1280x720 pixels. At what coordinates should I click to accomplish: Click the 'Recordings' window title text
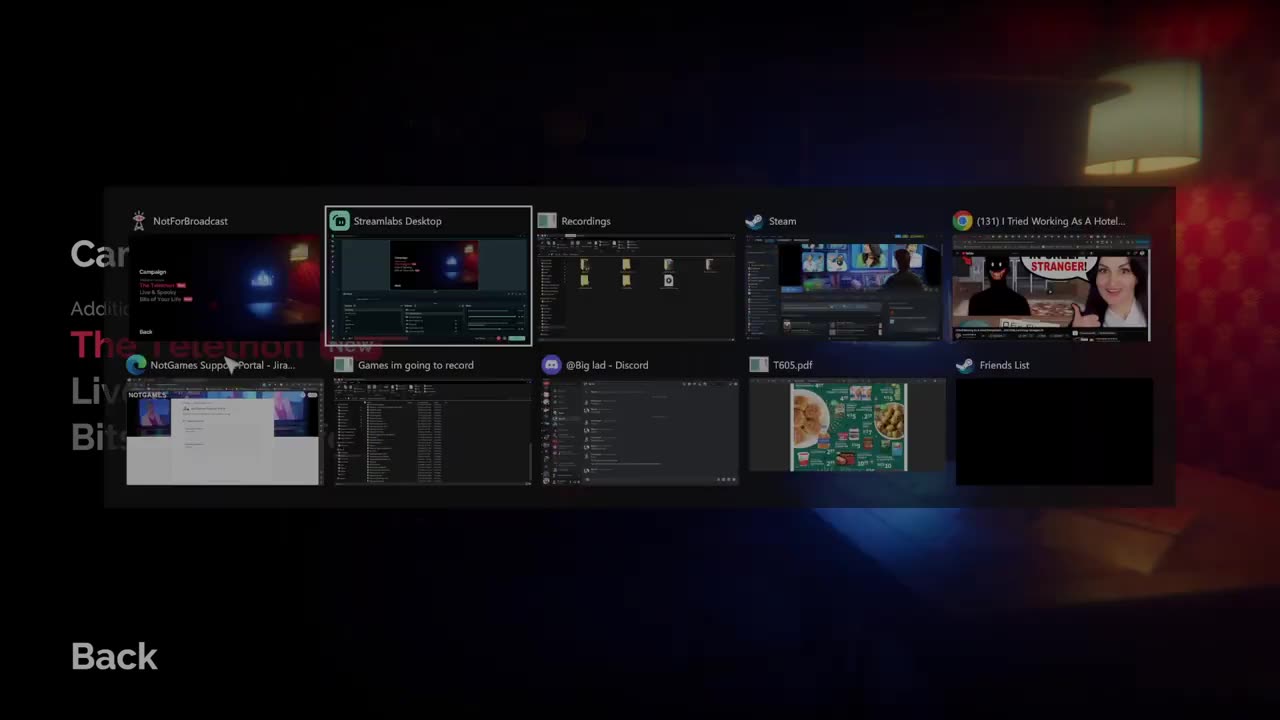pos(586,221)
